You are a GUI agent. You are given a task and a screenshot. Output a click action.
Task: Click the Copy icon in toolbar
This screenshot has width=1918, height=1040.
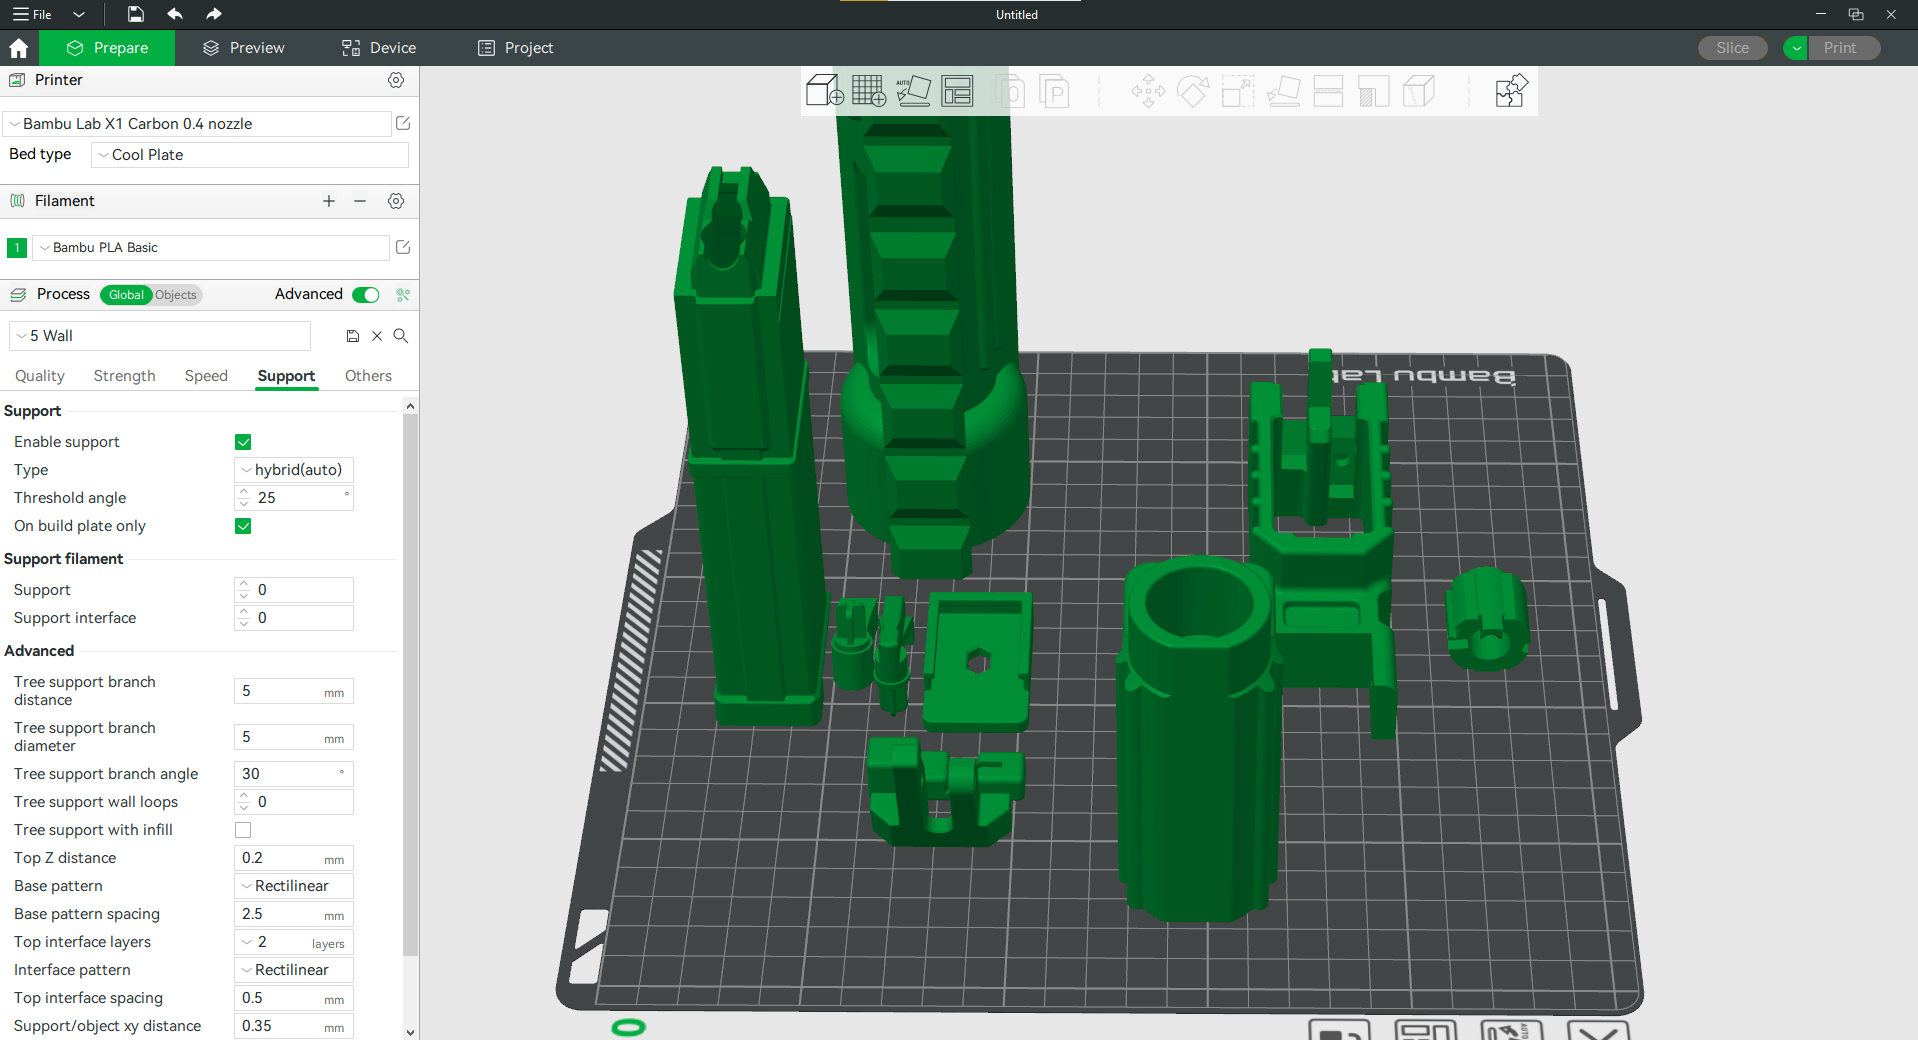coord(1010,91)
